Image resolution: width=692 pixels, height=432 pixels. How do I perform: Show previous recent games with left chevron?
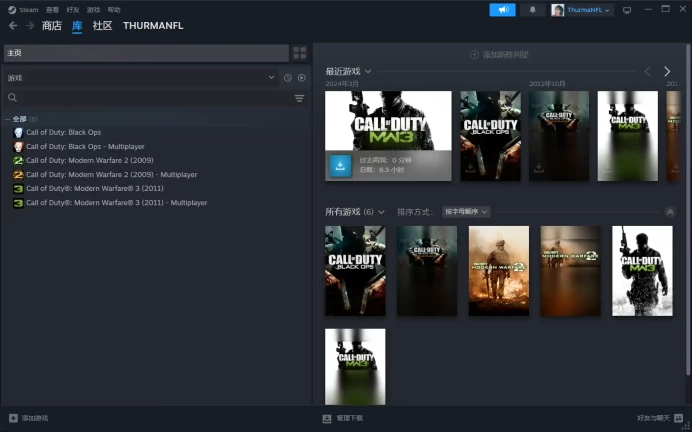click(647, 71)
